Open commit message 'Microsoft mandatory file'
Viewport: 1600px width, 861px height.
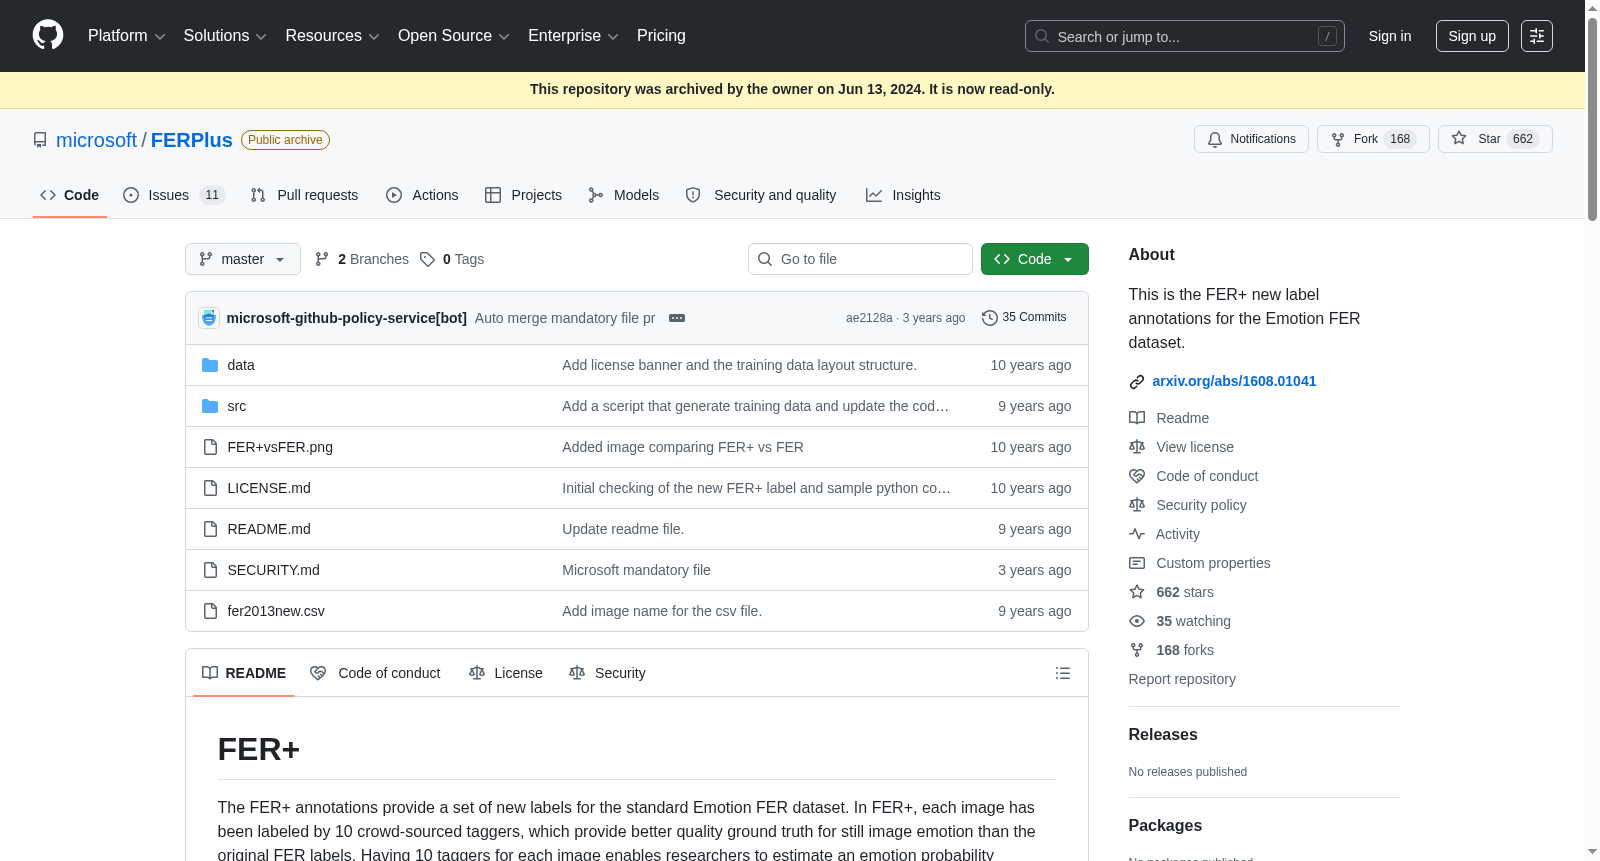tap(636, 570)
